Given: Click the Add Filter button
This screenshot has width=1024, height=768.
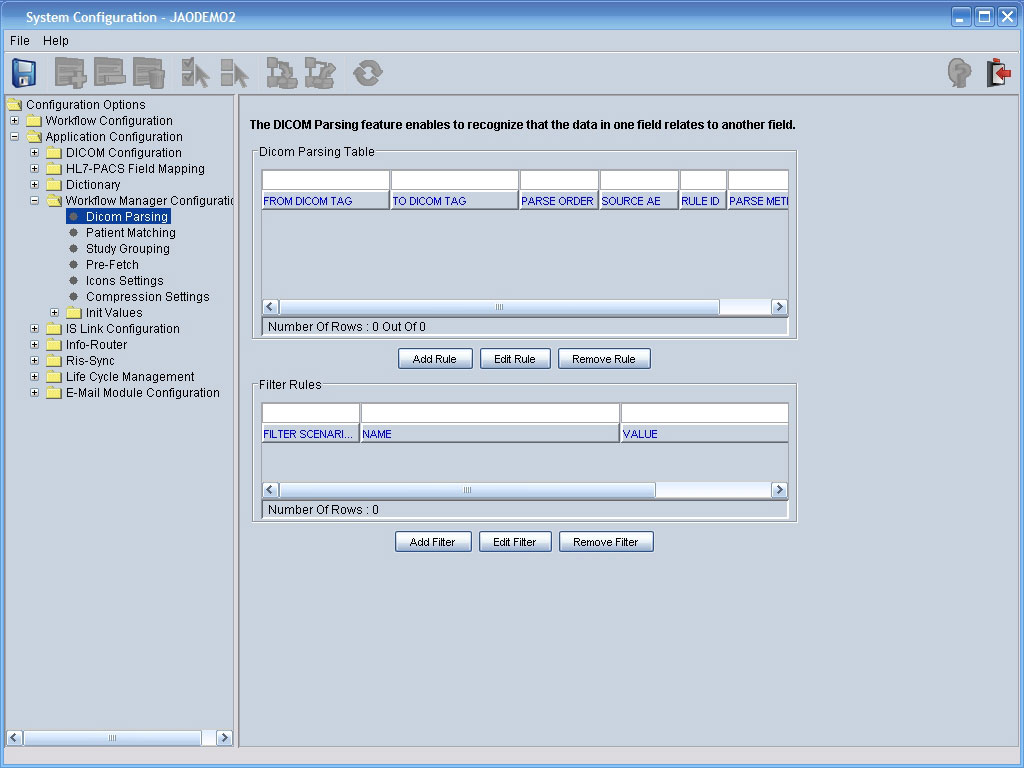Looking at the screenshot, I should pos(432,541).
